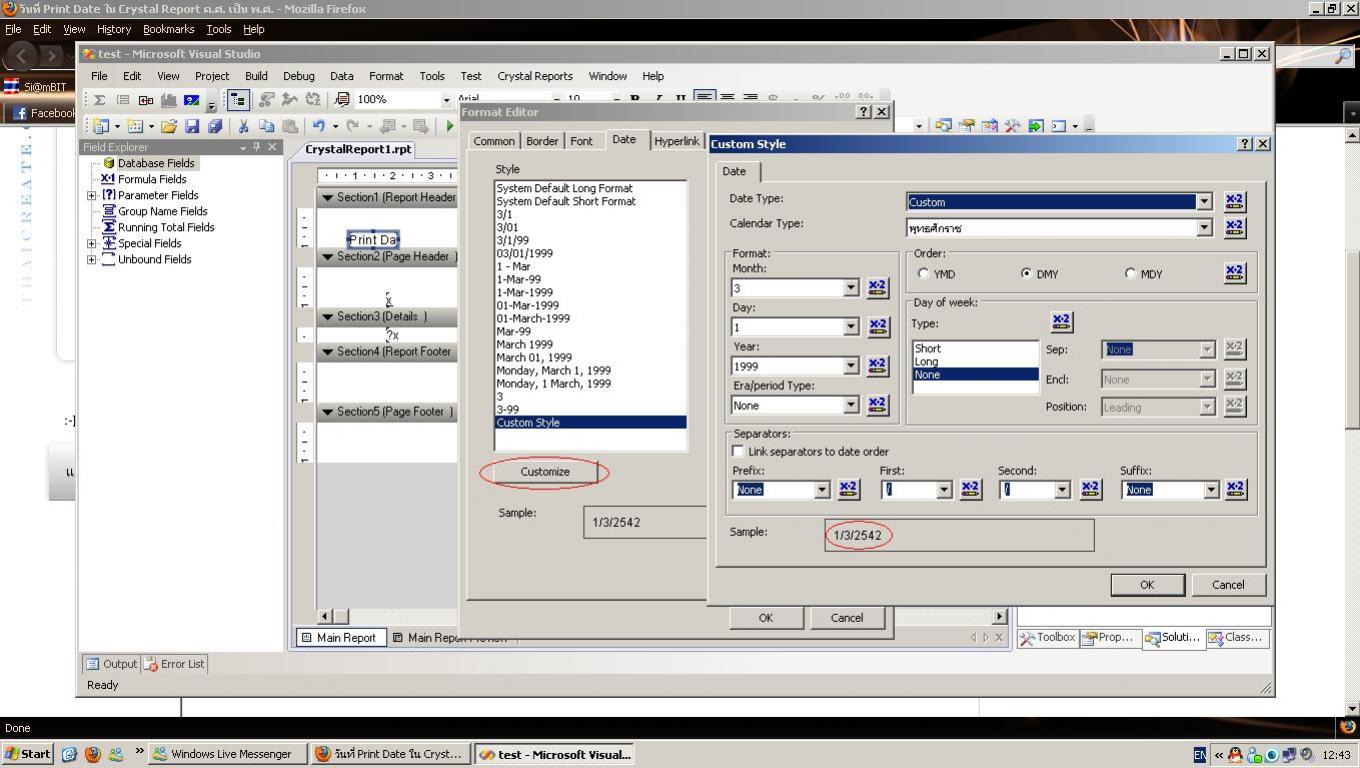Click the Customize button
Image resolution: width=1360 pixels, height=768 pixels.
(545, 472)
